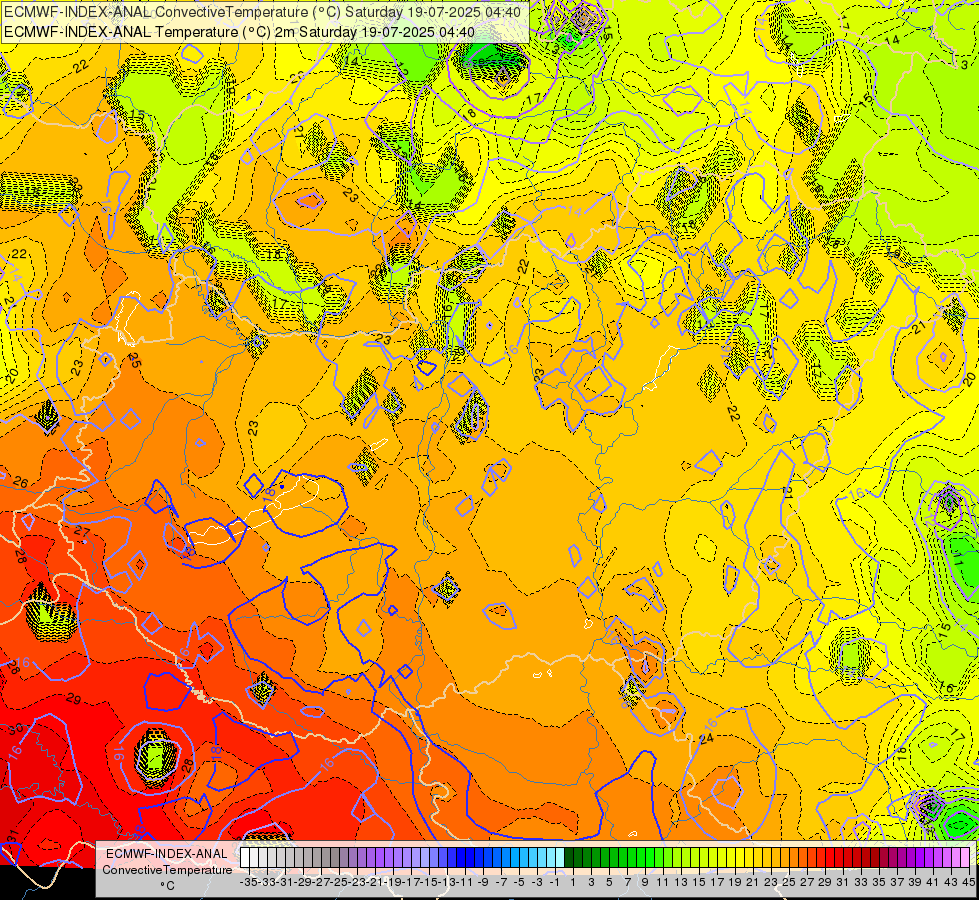Viewport: 979px width, 900px height.
Task: Click the 24 isotherm label on map
Action: 706,738
